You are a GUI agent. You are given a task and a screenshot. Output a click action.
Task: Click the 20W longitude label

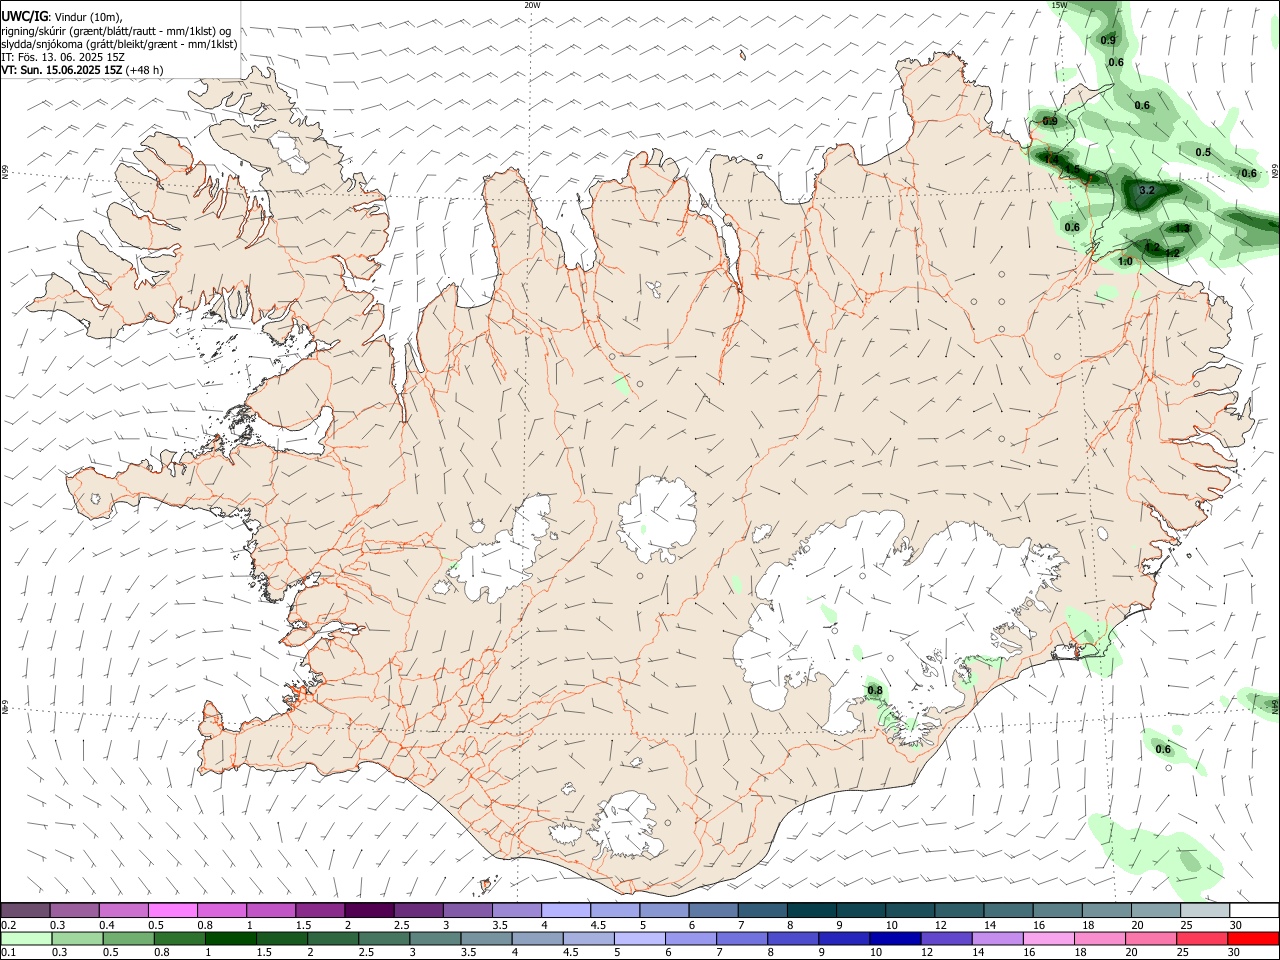[x=532, y=5]
